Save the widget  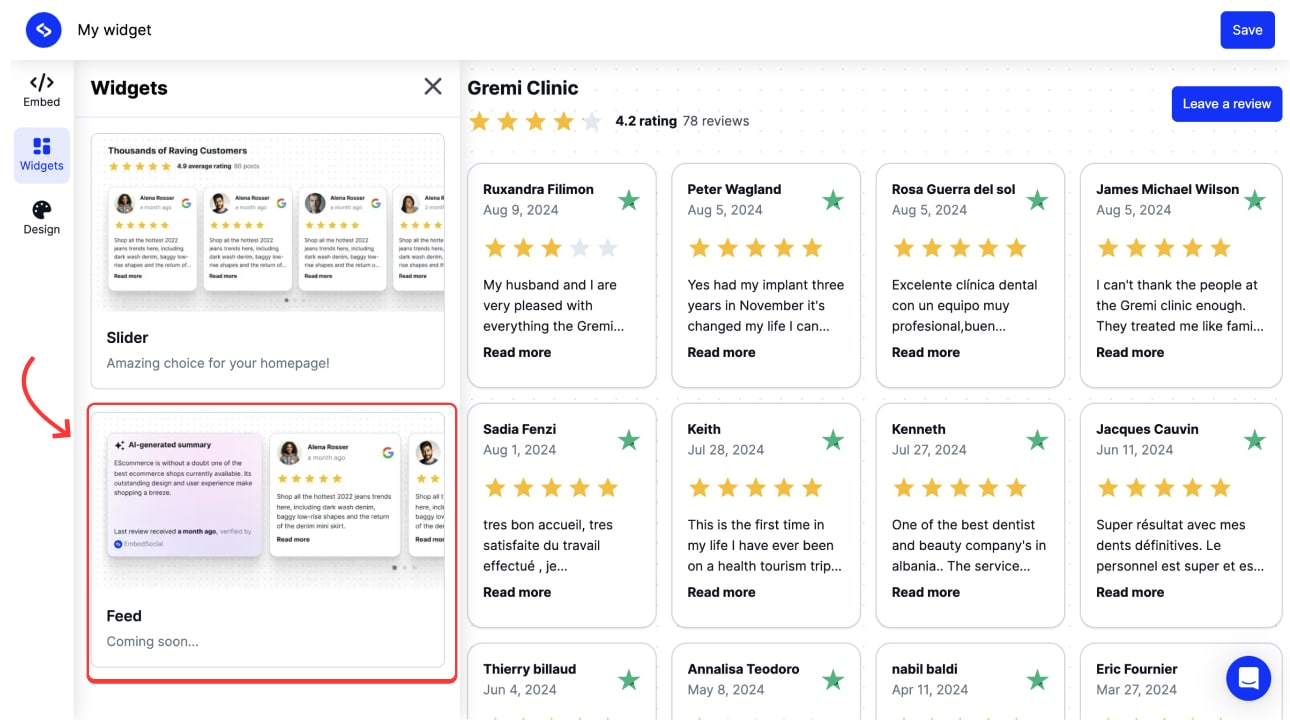tap(1247, 30)
